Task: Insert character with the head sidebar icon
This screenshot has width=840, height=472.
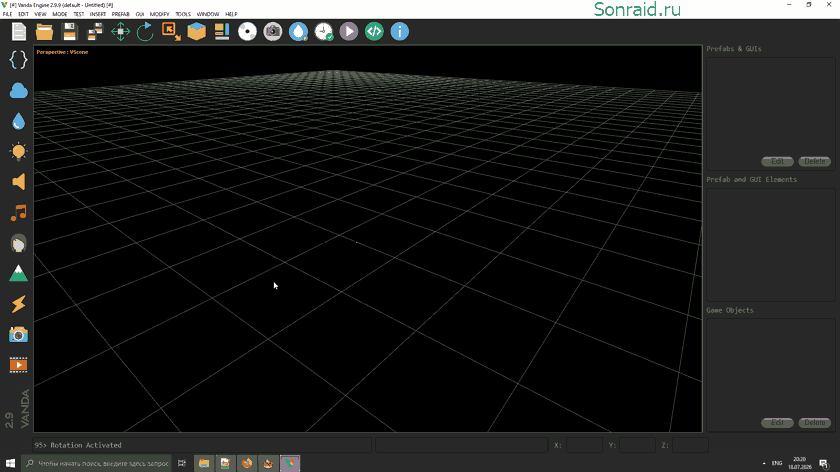Action: pos(18,243)
